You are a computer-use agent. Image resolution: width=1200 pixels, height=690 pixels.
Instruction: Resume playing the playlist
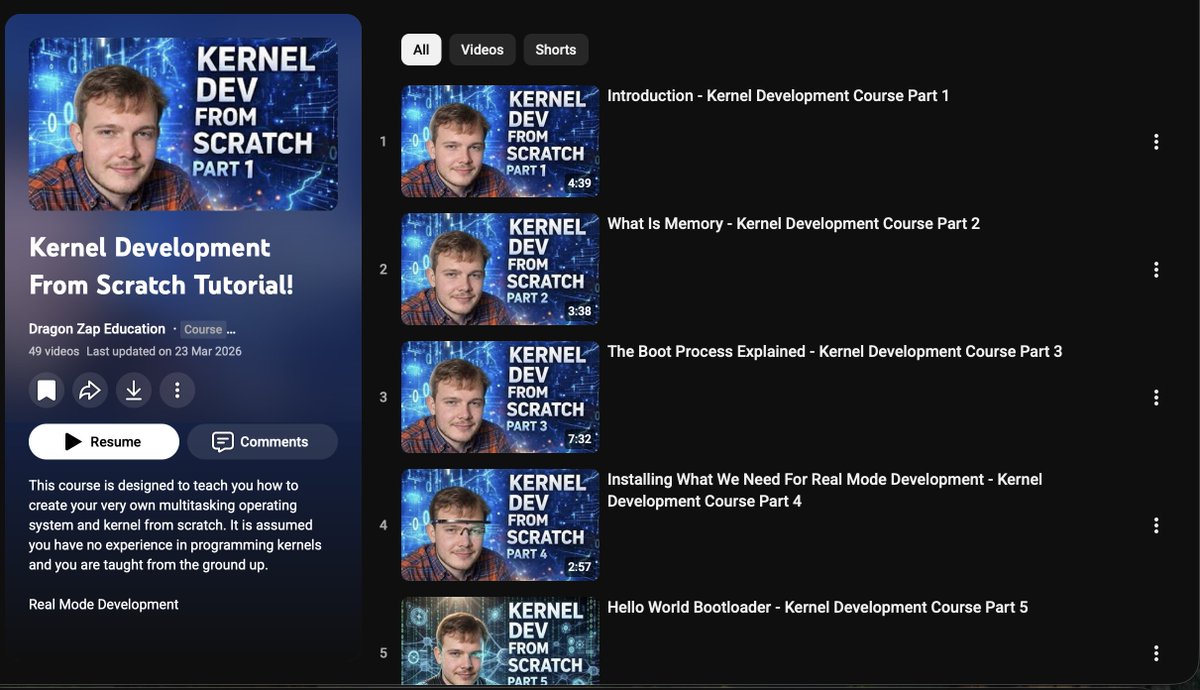click(x=104, y=442)
